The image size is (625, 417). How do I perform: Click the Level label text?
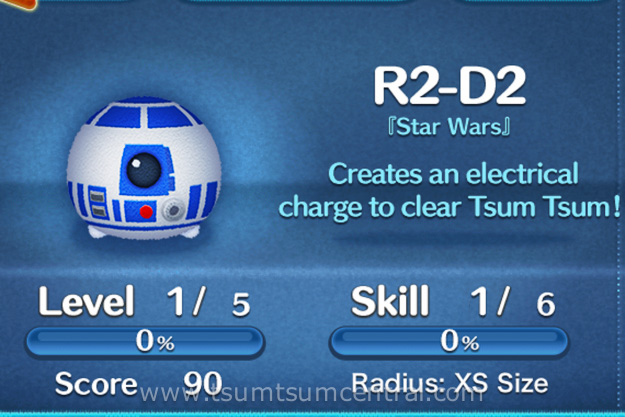pyautogui.click(x=86, y=302)
